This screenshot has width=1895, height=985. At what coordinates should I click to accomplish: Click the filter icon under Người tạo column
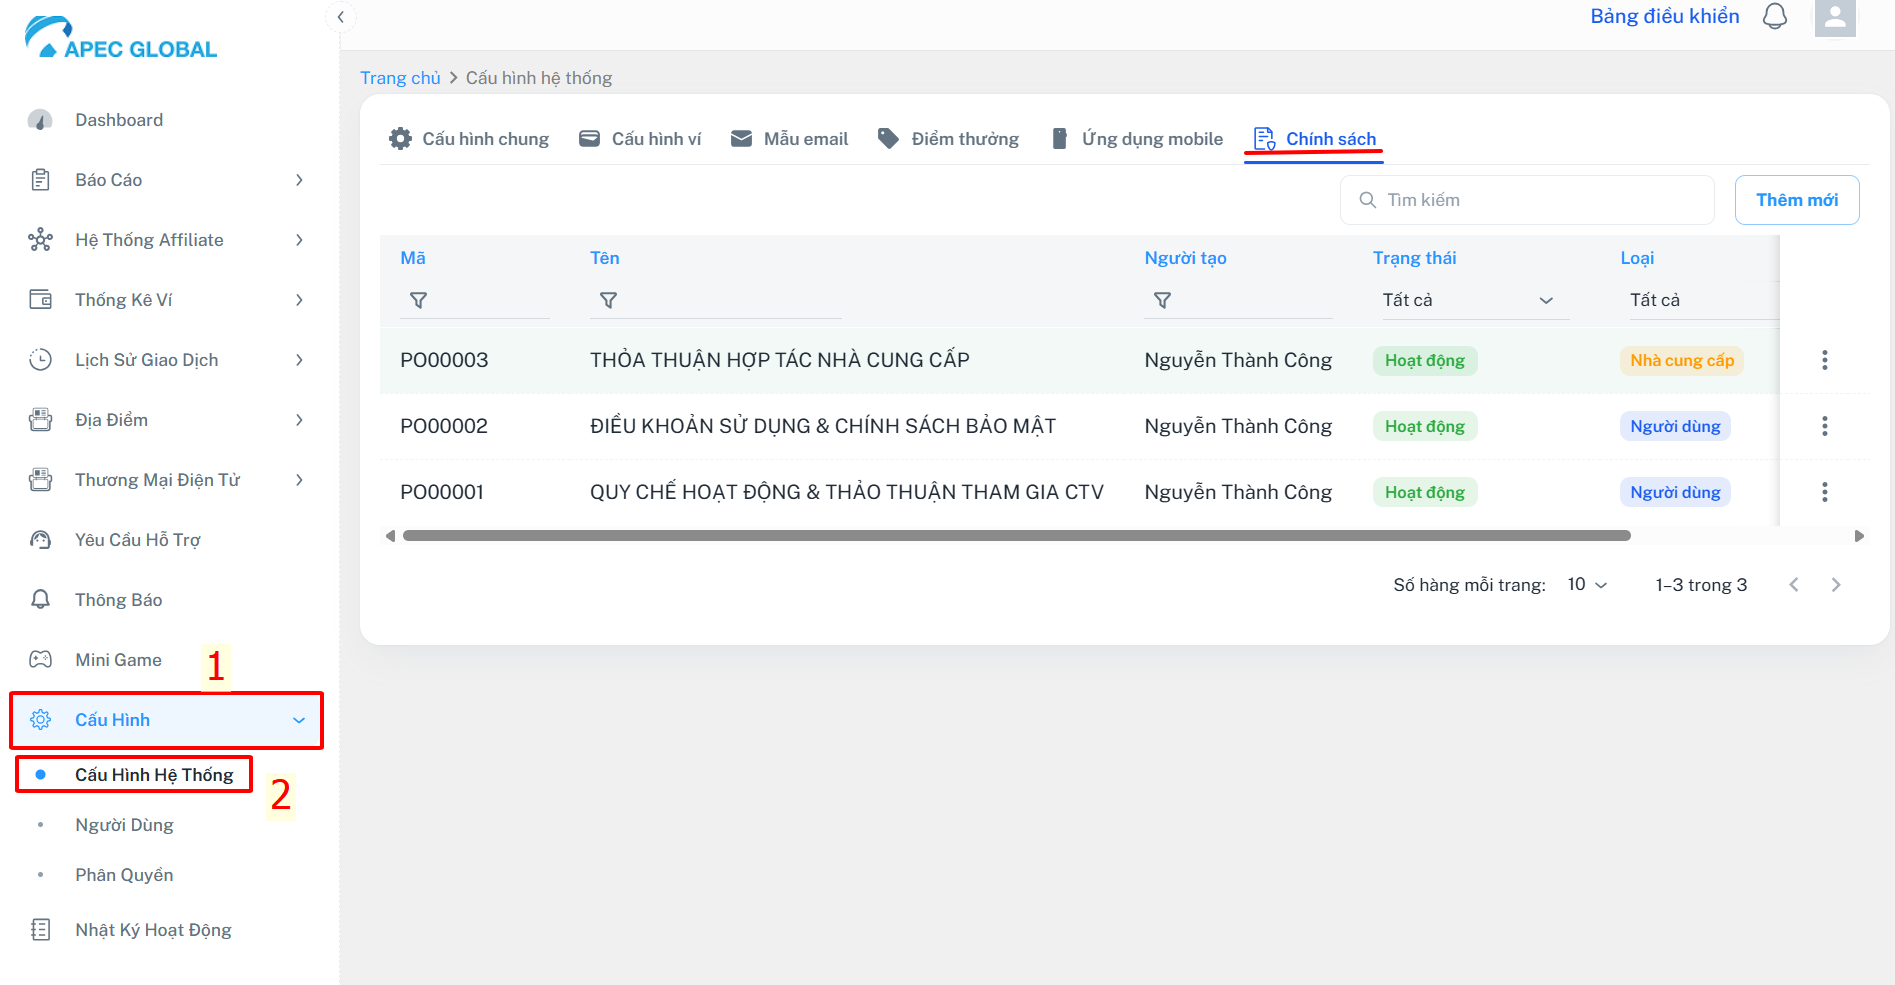1162,300
